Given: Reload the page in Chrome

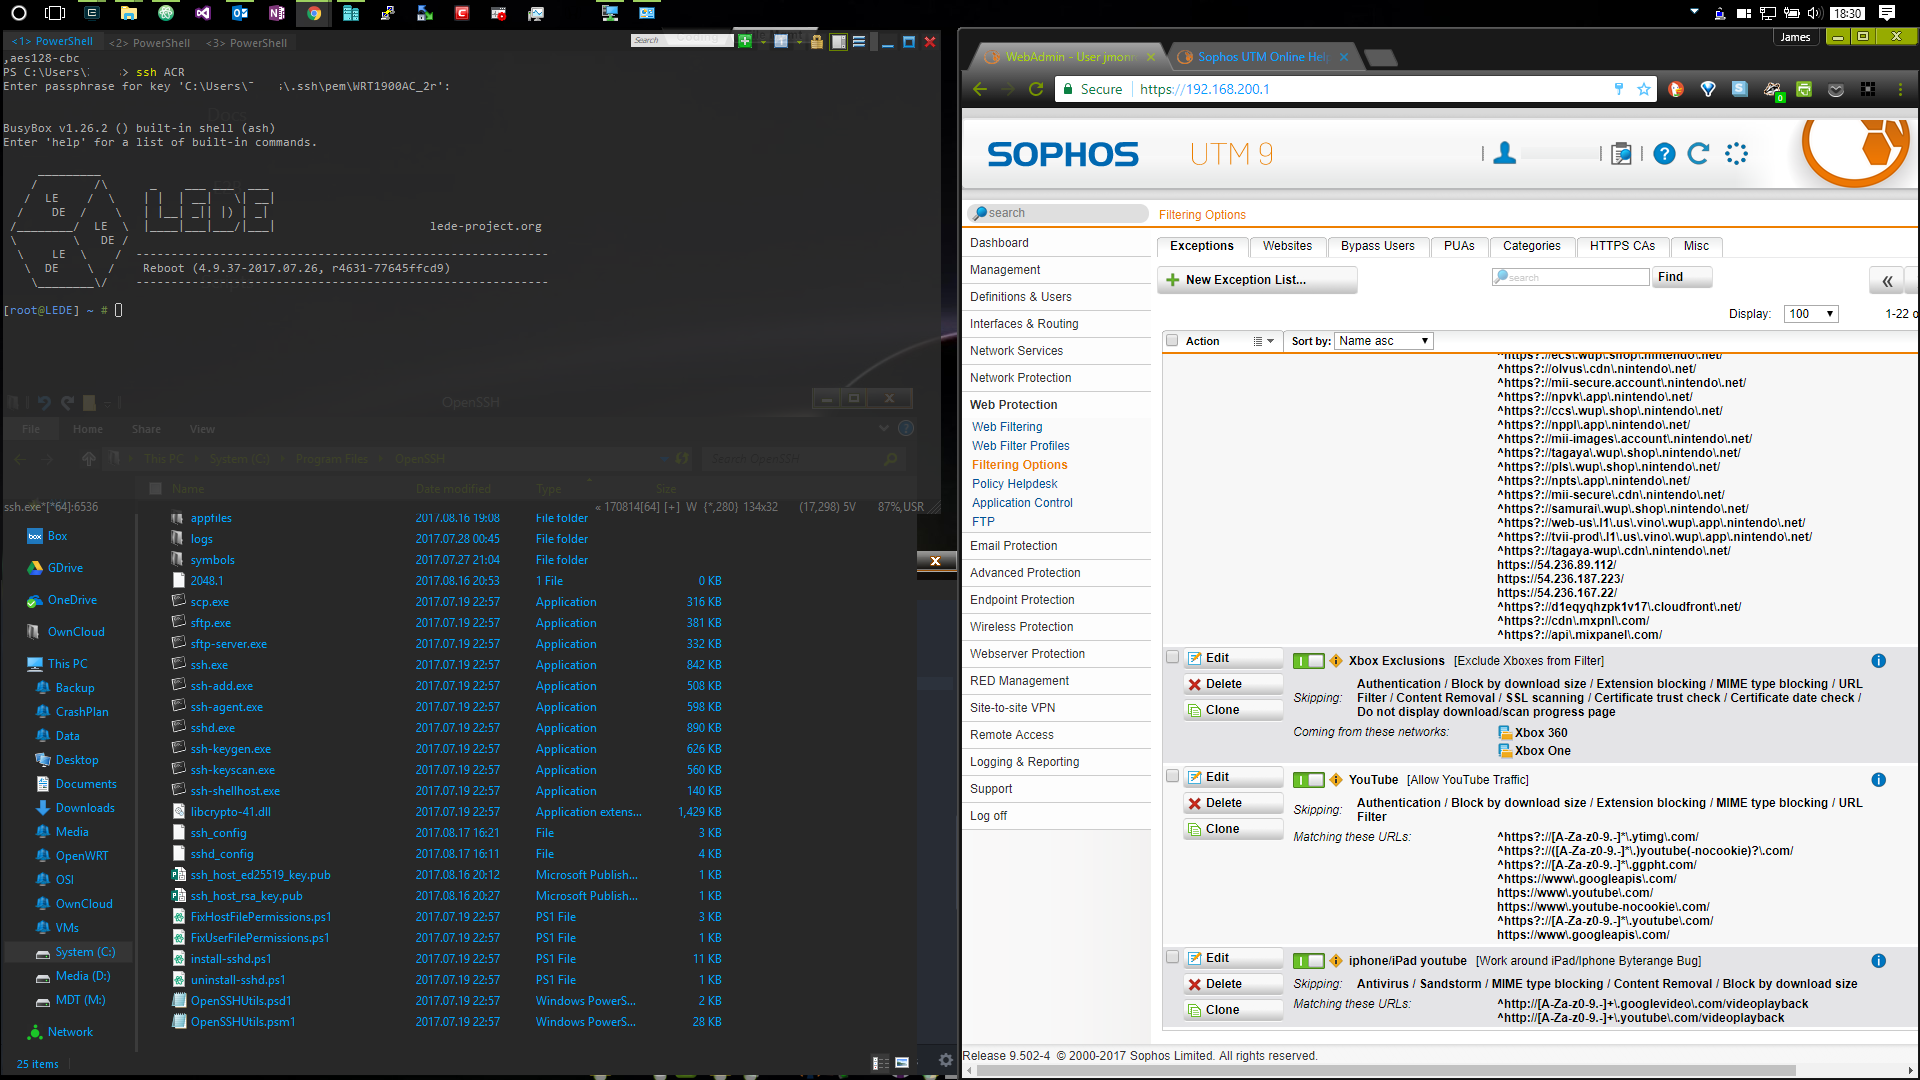Looking at the screenshot, I should point(1036,89).
